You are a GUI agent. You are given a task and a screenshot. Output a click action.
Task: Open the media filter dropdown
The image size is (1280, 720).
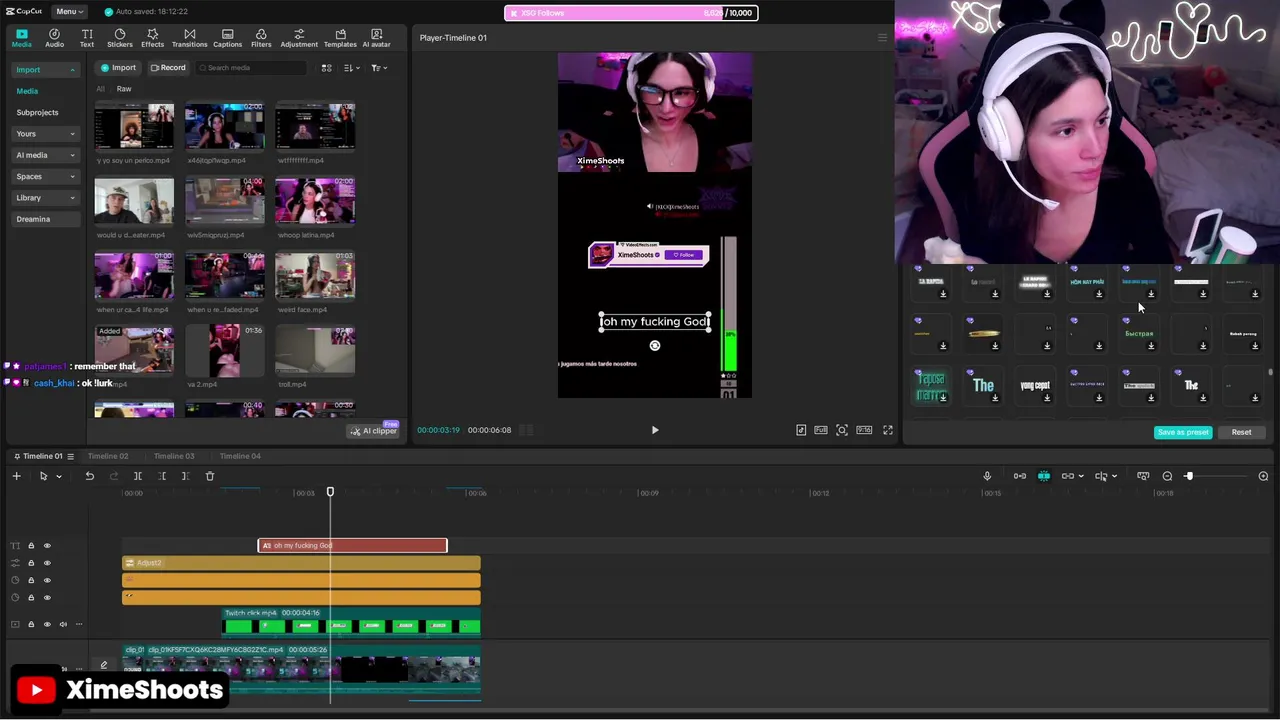pyautogui.click(x=379, y=68)
